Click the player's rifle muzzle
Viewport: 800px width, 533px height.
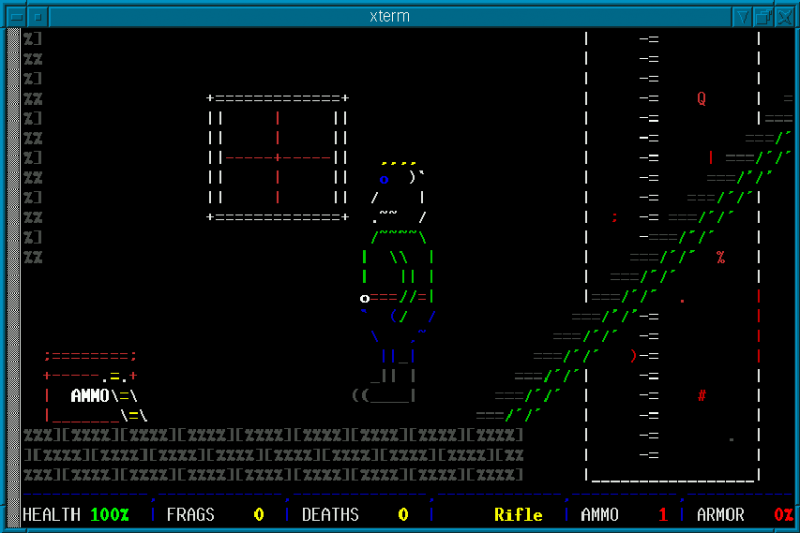[x=364, y=298]
